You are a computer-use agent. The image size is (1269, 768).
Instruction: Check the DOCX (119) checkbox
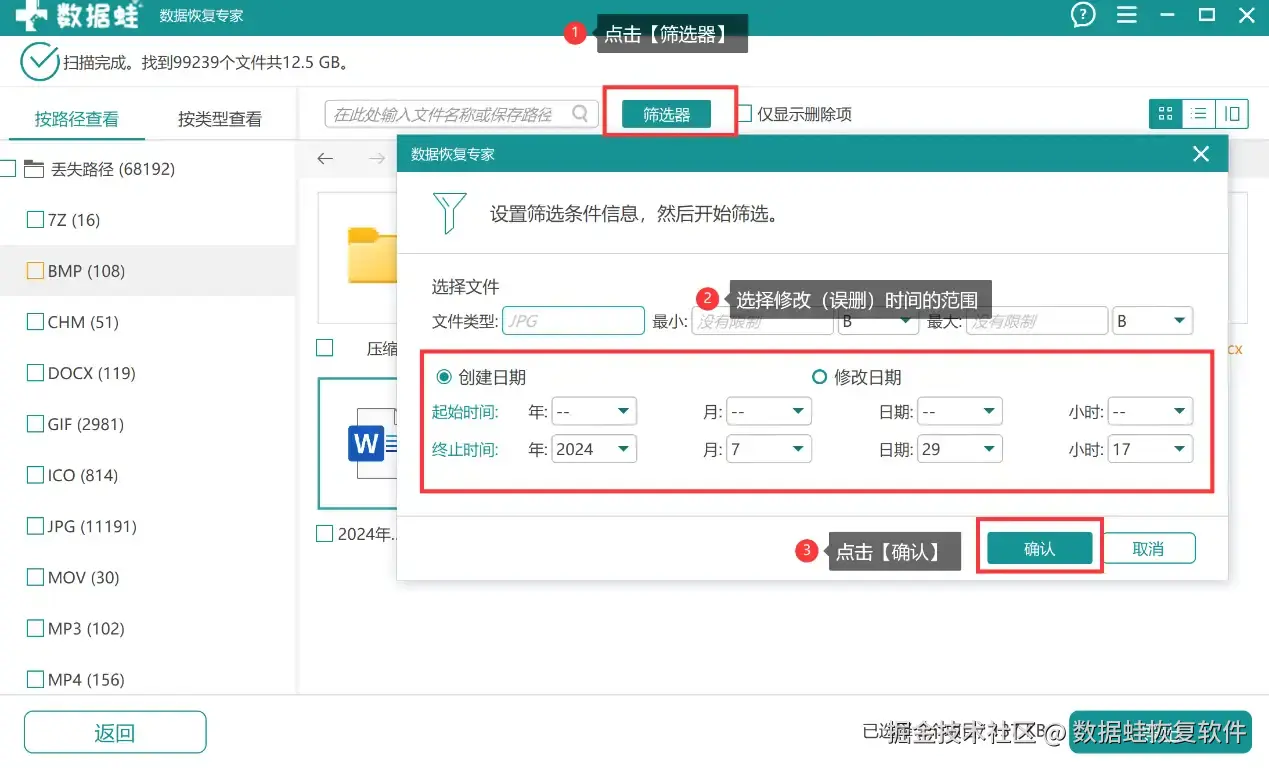pyautogui.click(x=34, y=373)
